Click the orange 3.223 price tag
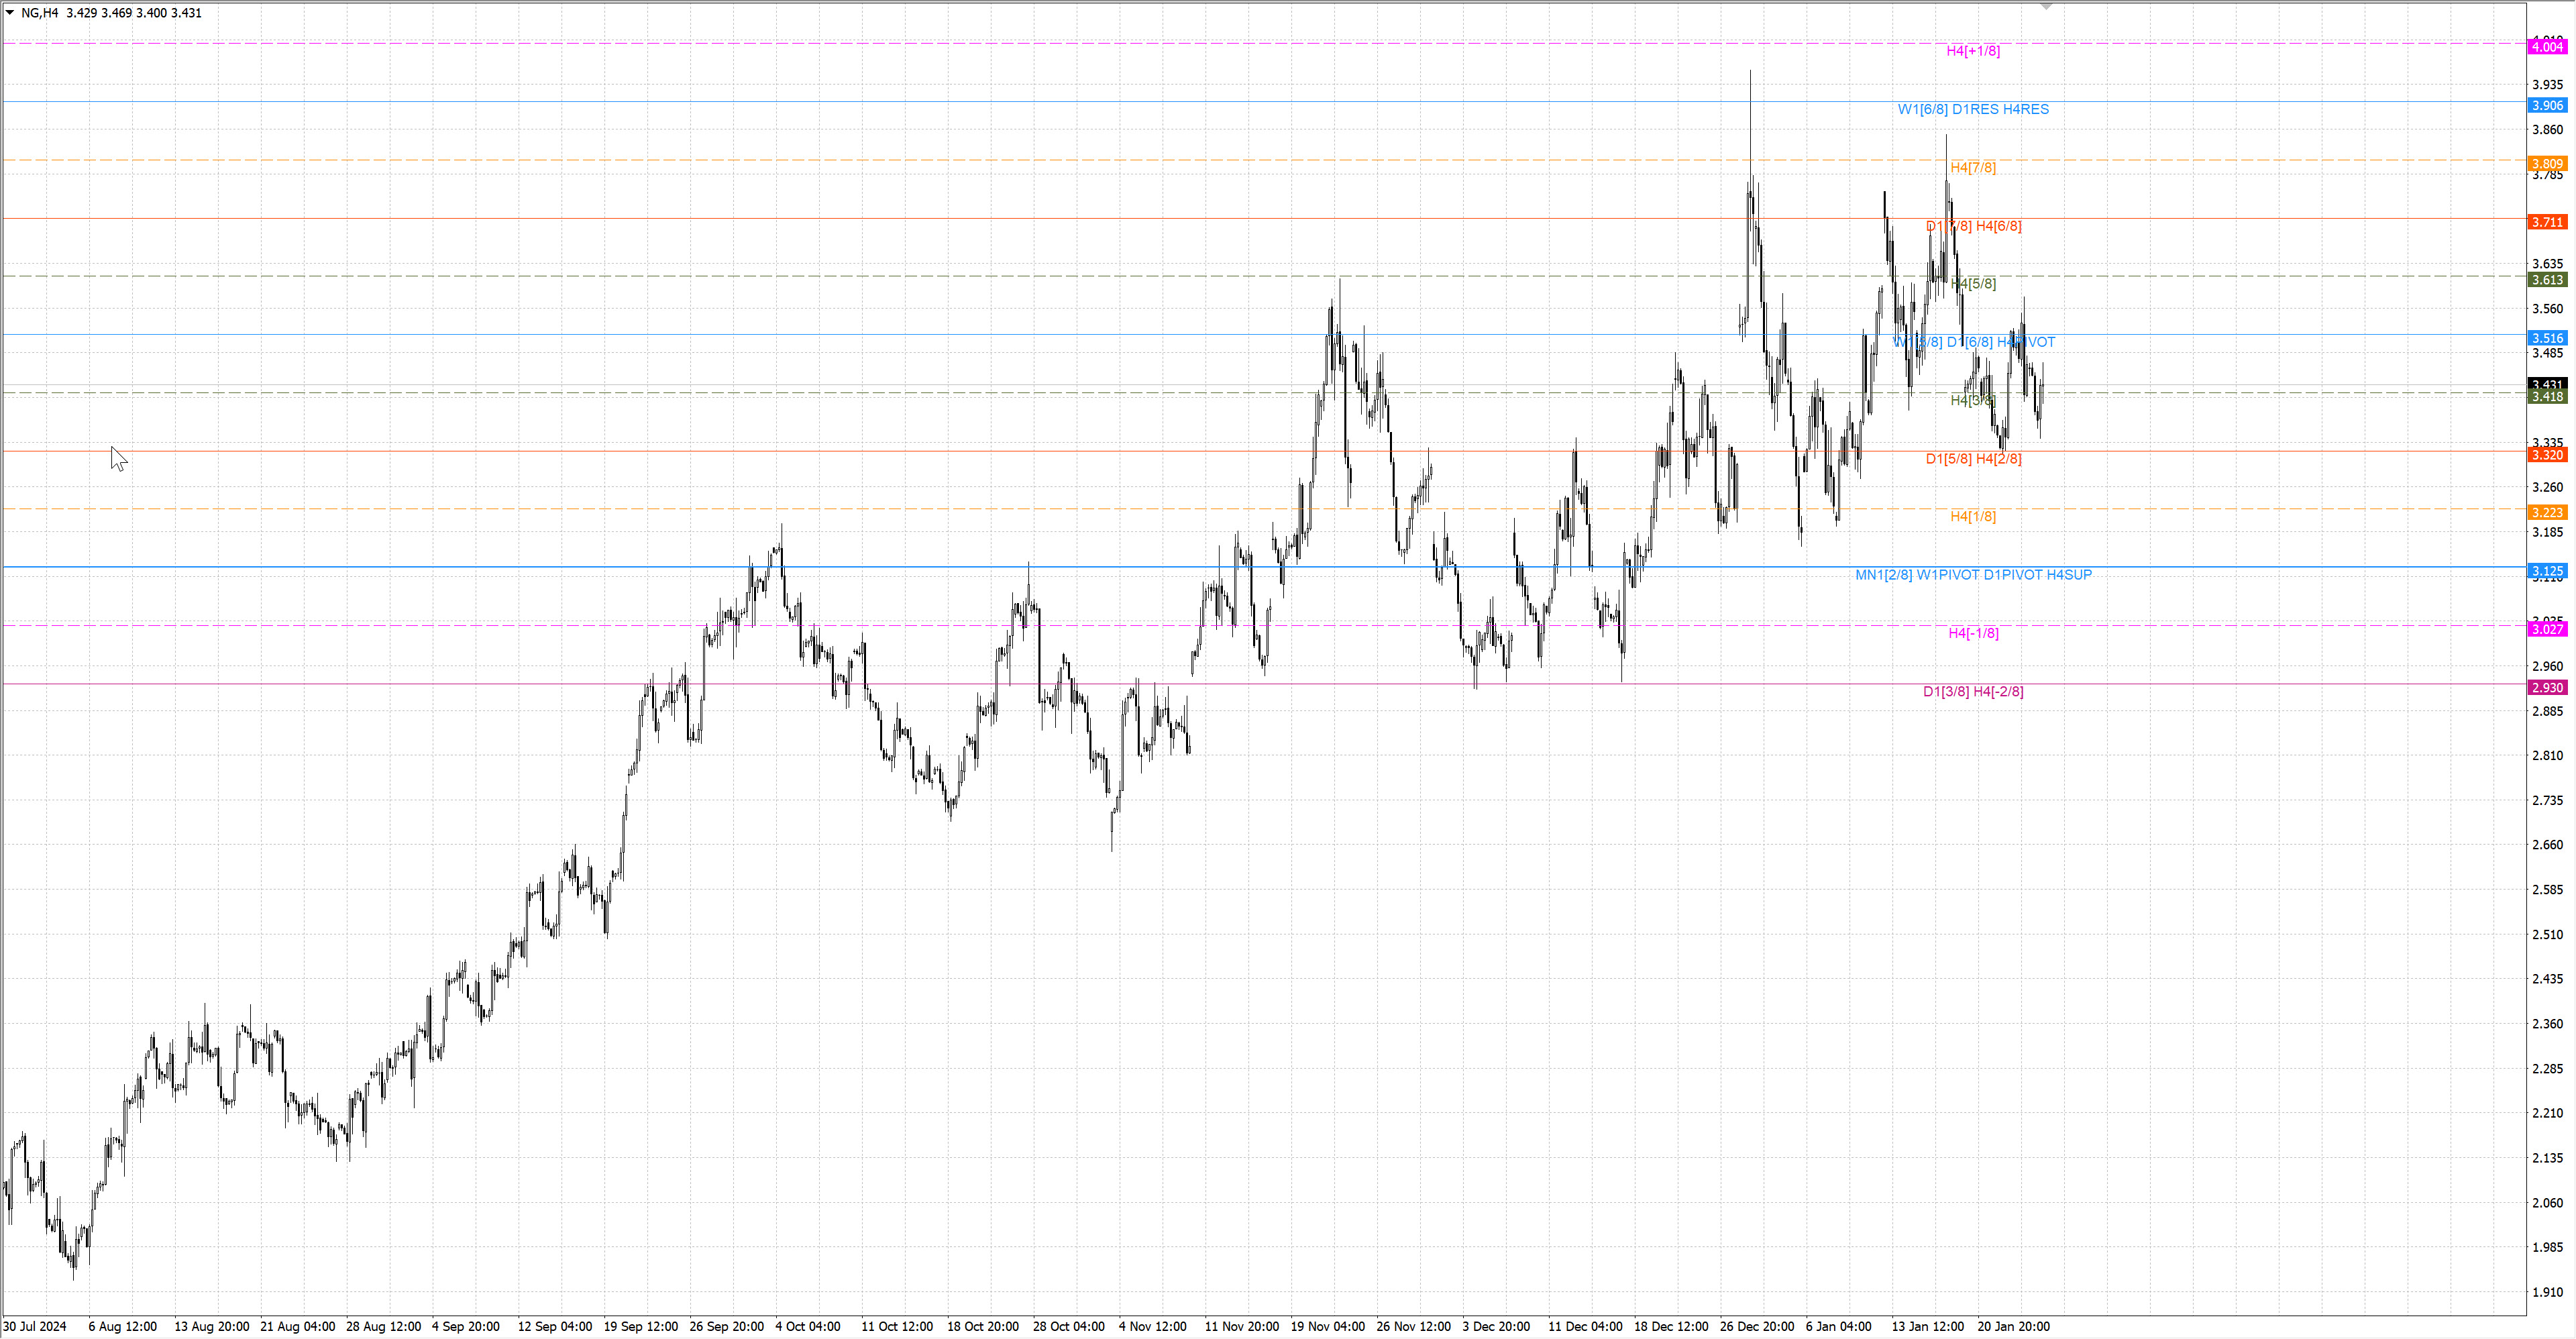Viewport: 2576px width, 1339px height. coord(2547,513)
